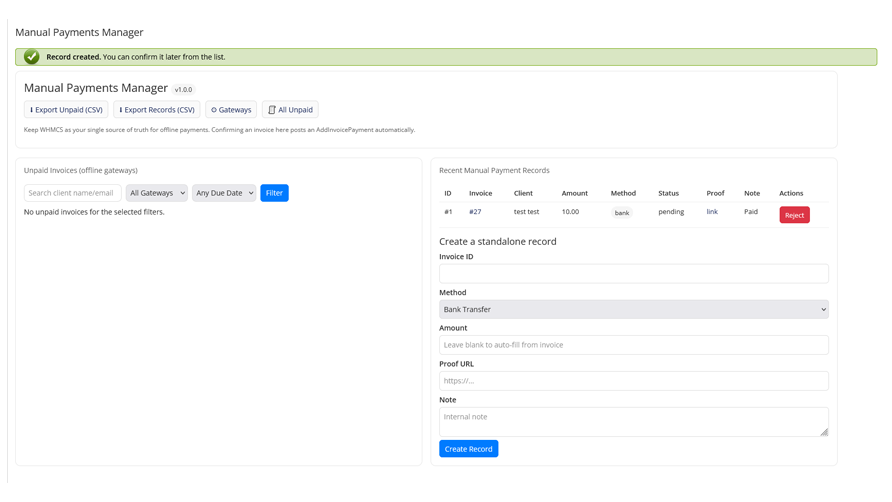Viewport: 892px width, 502px height.
Task: Open the Gateways settings button
Action: click(x=231, y=110)
